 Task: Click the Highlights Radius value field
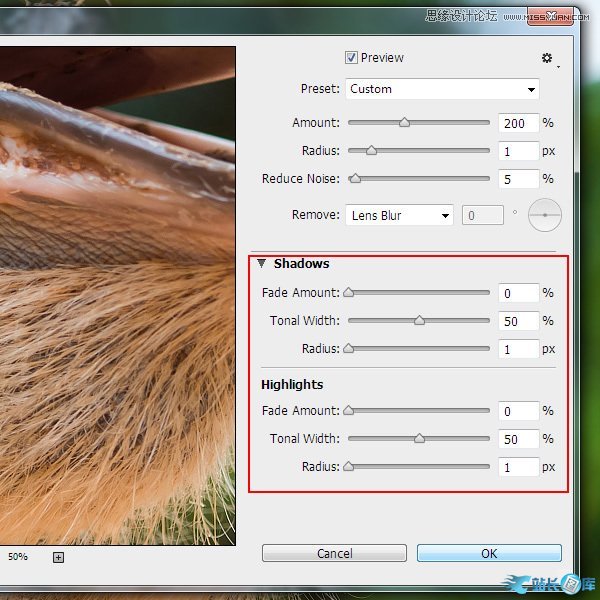click(517, 467)
